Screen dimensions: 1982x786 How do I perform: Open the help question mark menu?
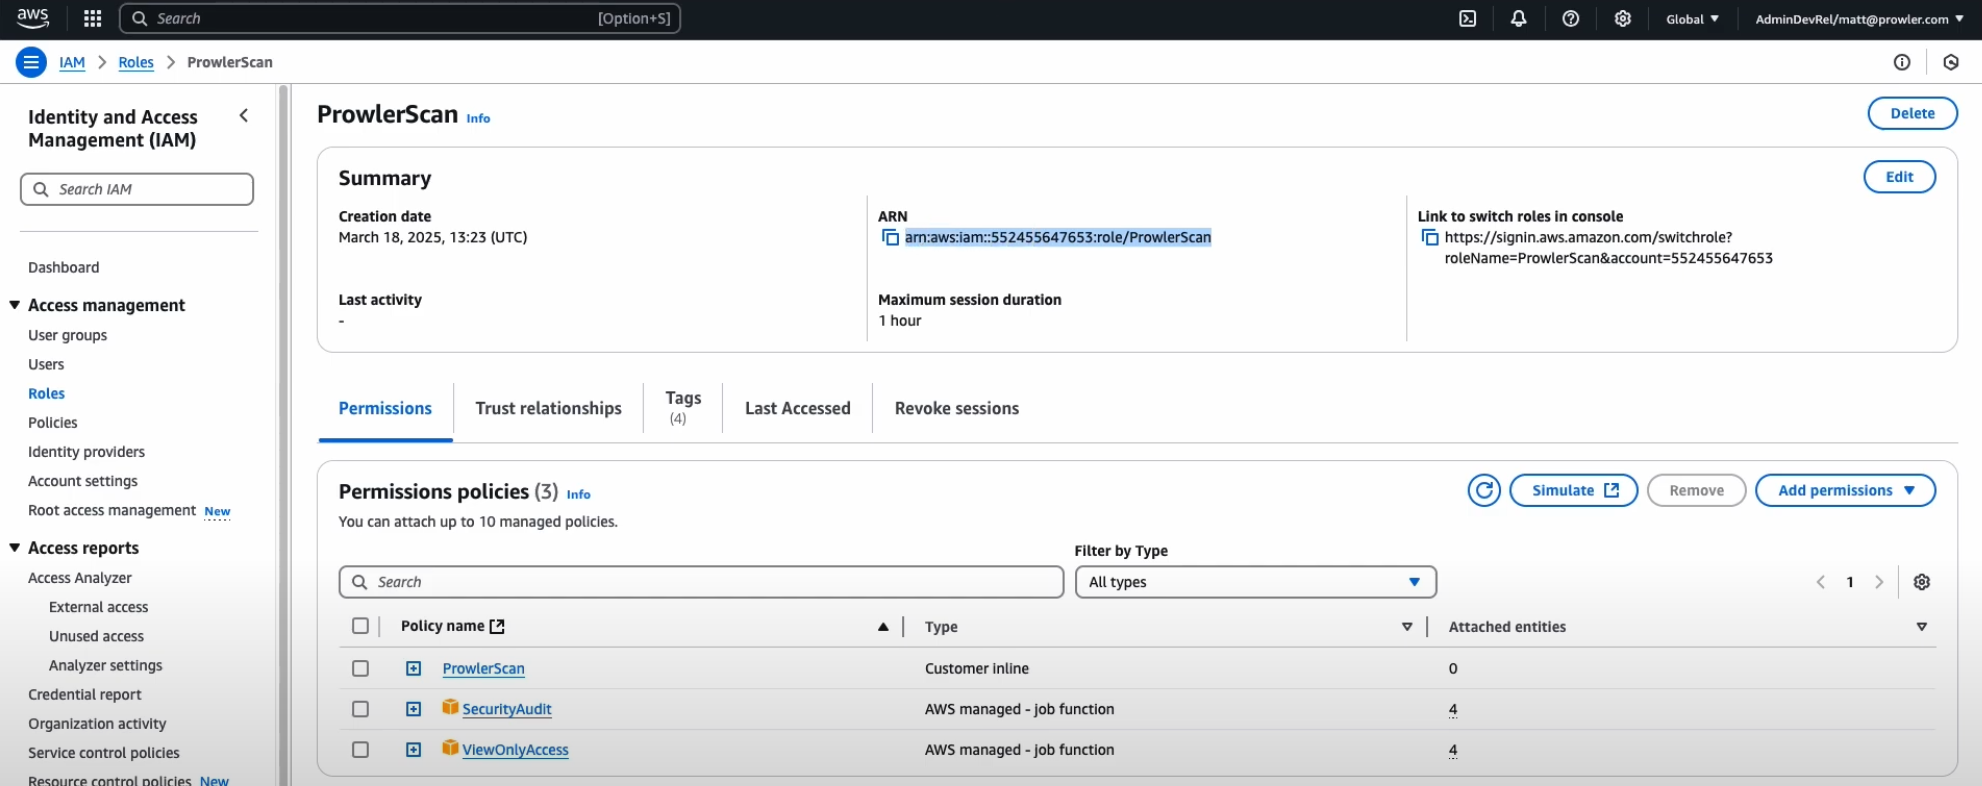coord(1570,19)
